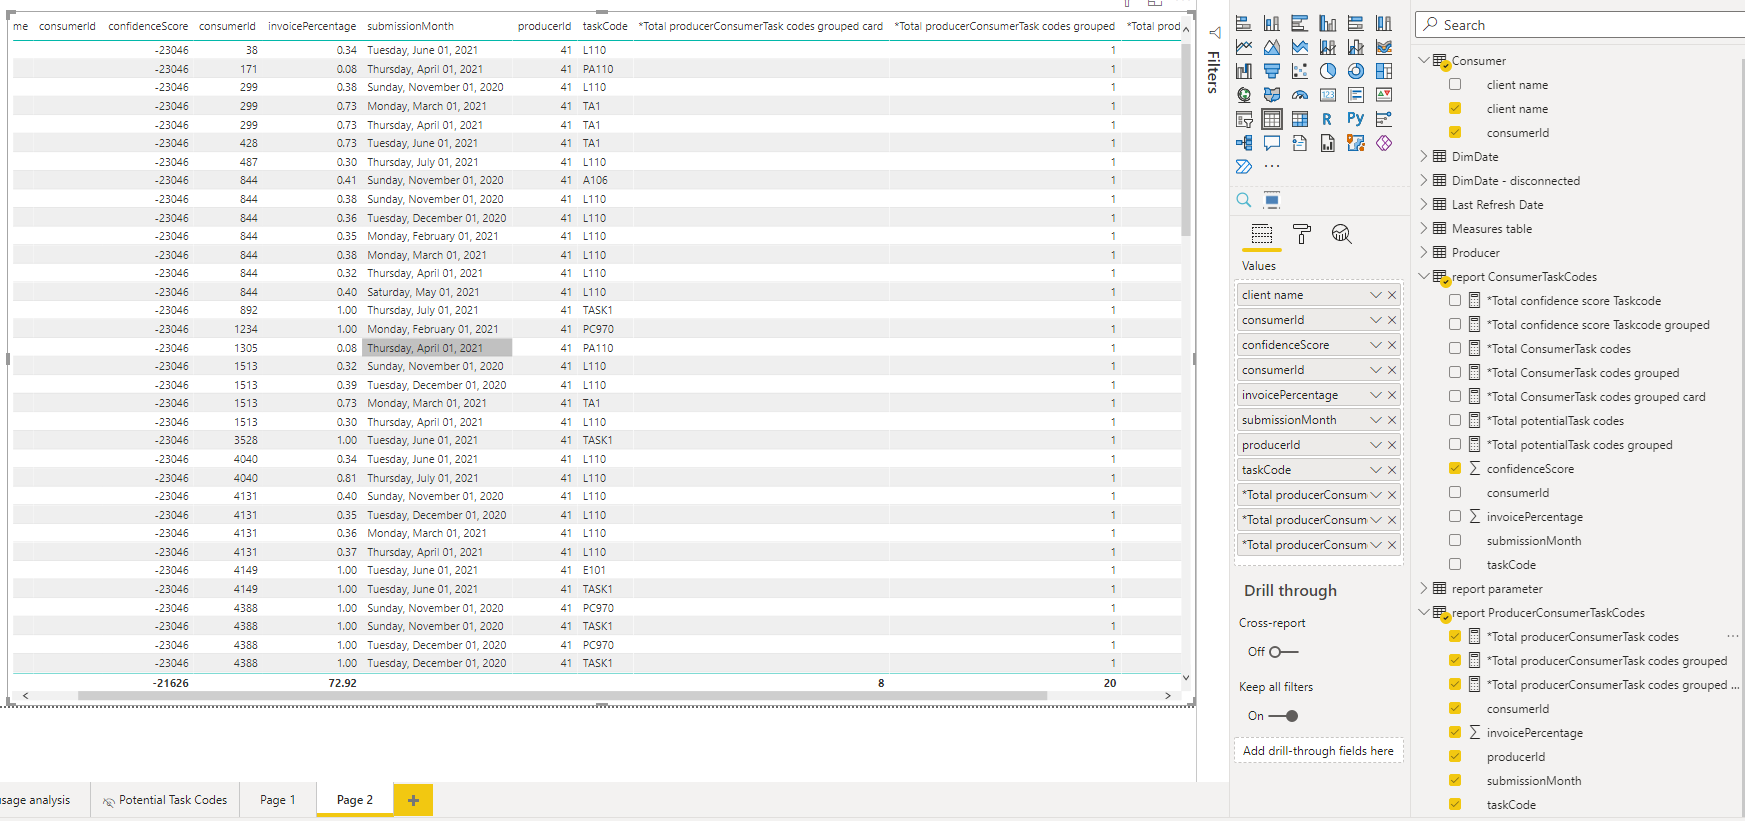Select the Page 2 tab
Viewport: 1745px width, 821px height.
tap(355, 800)
